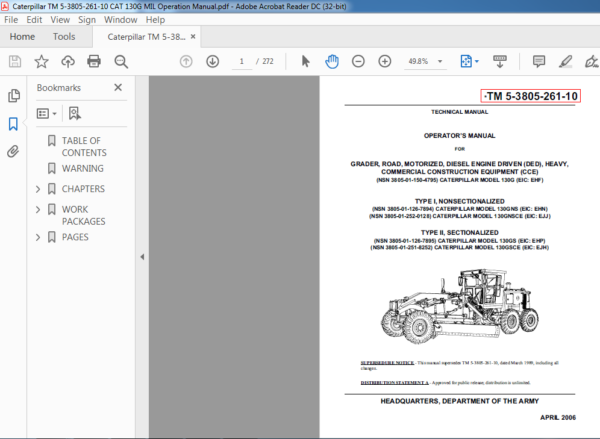Select the WORK PACKAGES bookmark label
The height and width of the screenshot is (439, 600).
pos(83,215)
